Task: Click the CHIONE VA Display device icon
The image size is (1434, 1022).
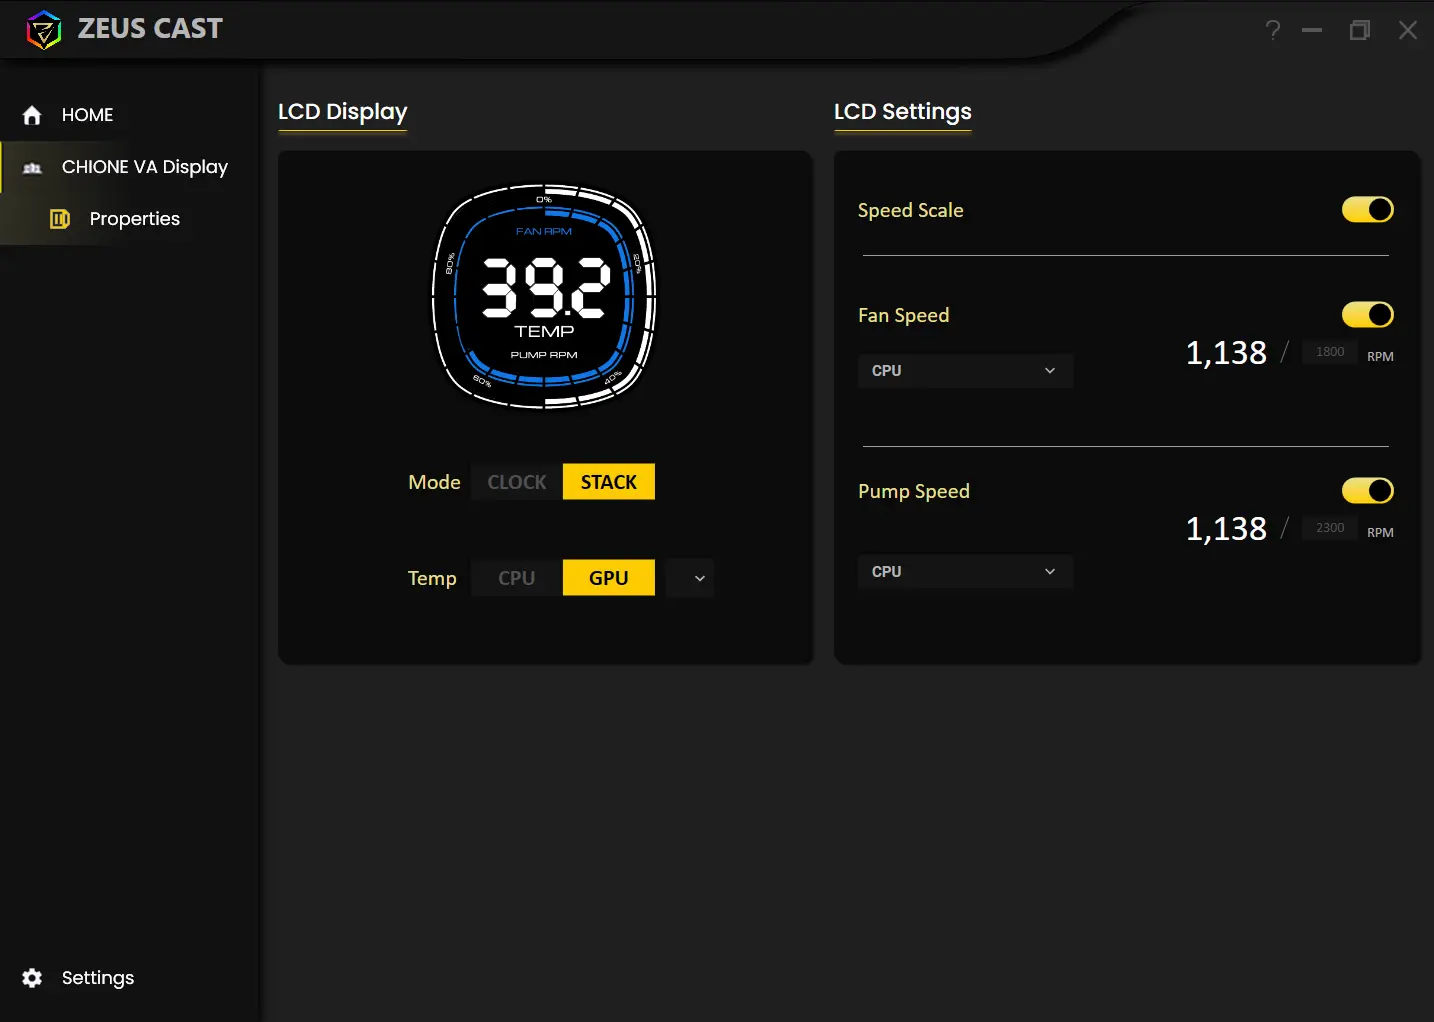Action: tap(32, 168)
